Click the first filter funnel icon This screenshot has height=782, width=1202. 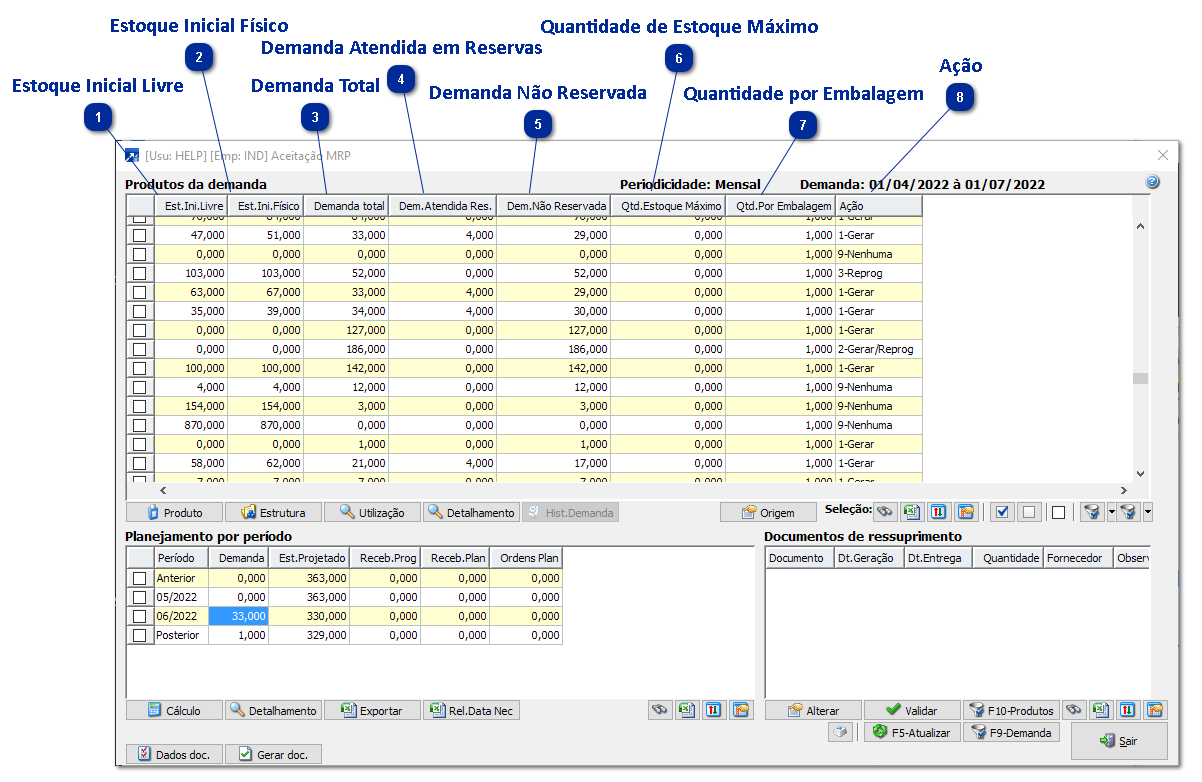tap(1092, 512)
